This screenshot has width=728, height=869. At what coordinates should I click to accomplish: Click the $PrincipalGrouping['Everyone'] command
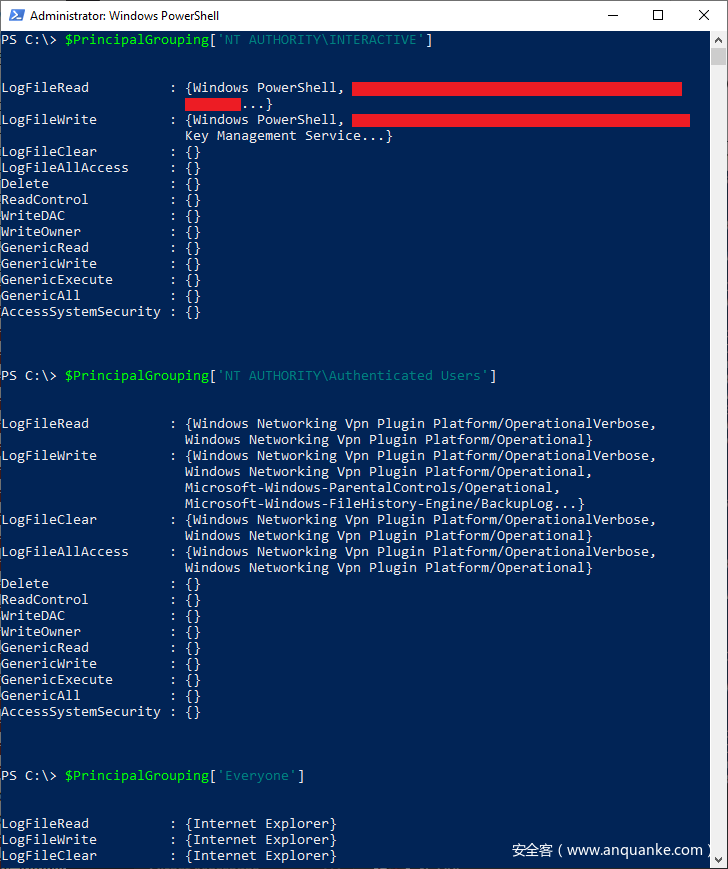click(184, 776)
